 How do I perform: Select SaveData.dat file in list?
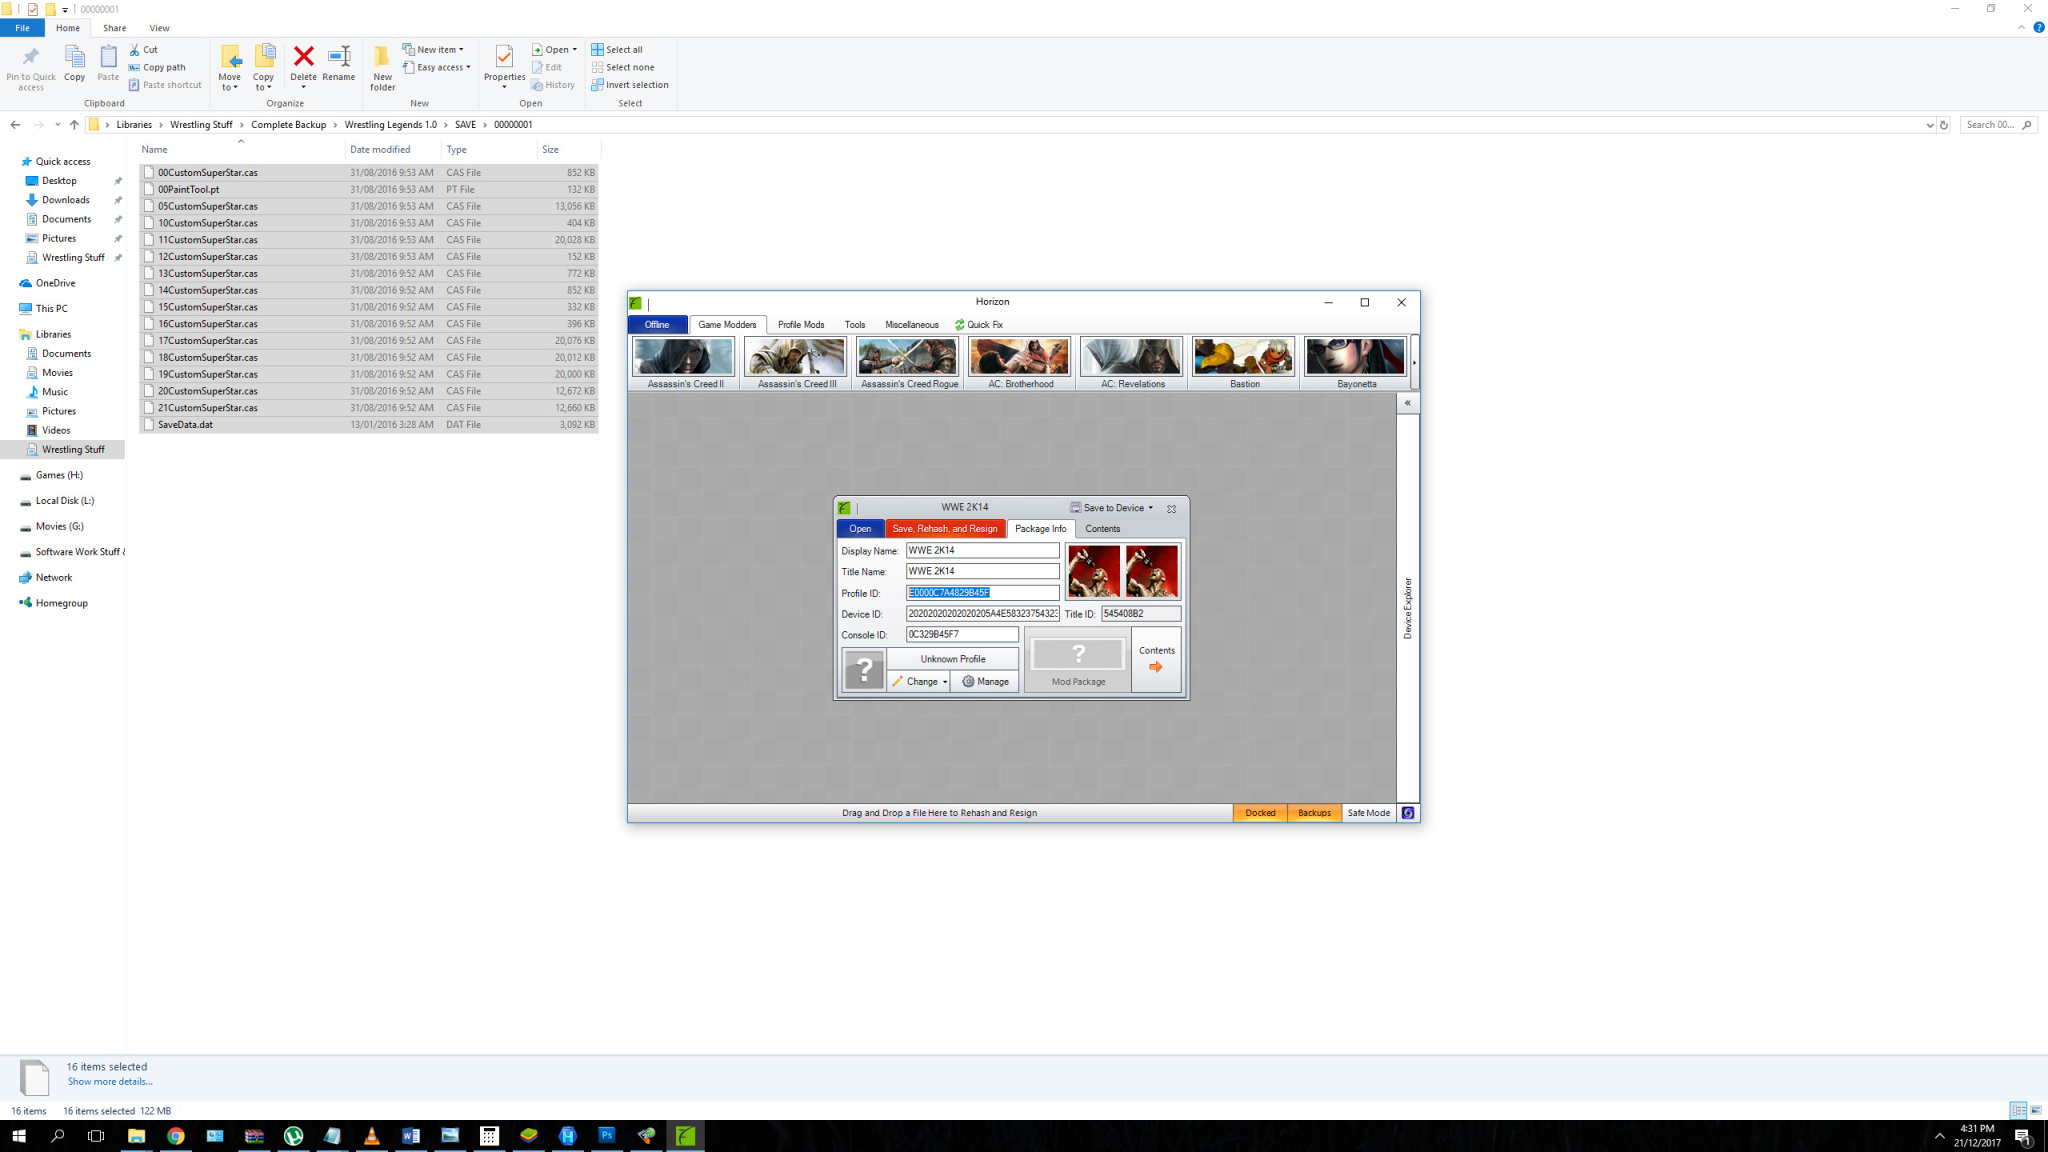369,425
